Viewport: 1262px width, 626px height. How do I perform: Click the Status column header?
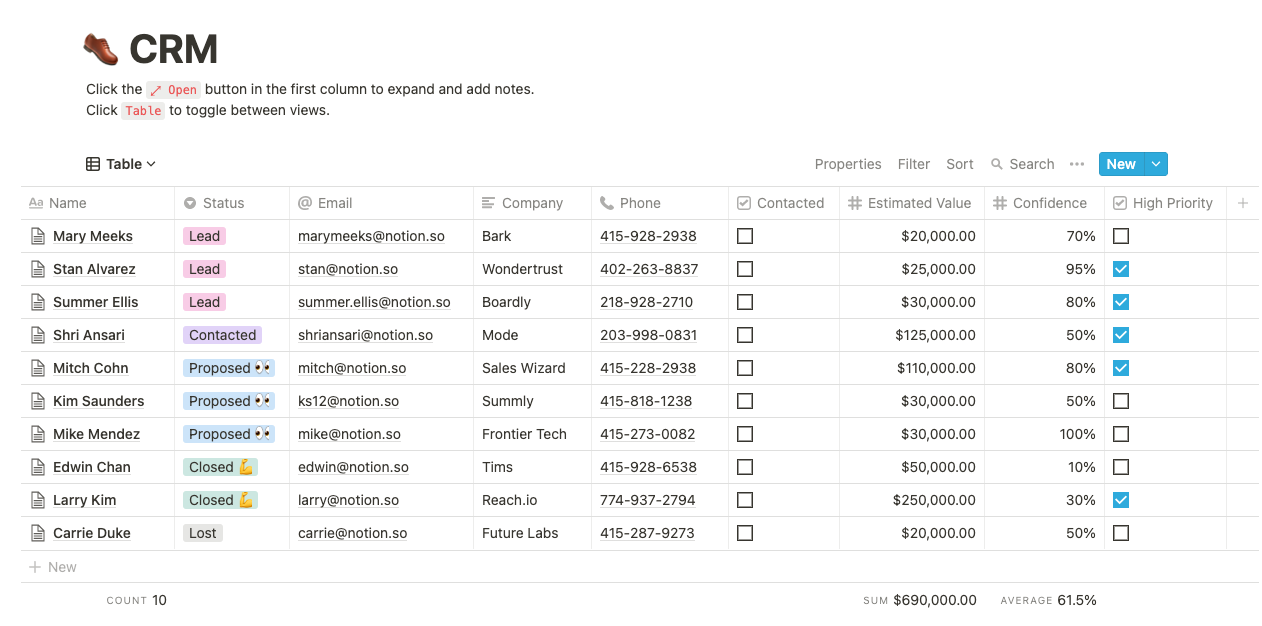(x=232, y=203)
